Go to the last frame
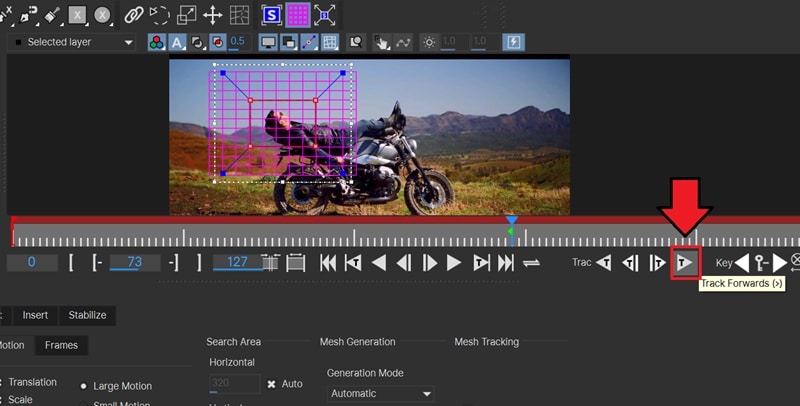 click(506, 263)
